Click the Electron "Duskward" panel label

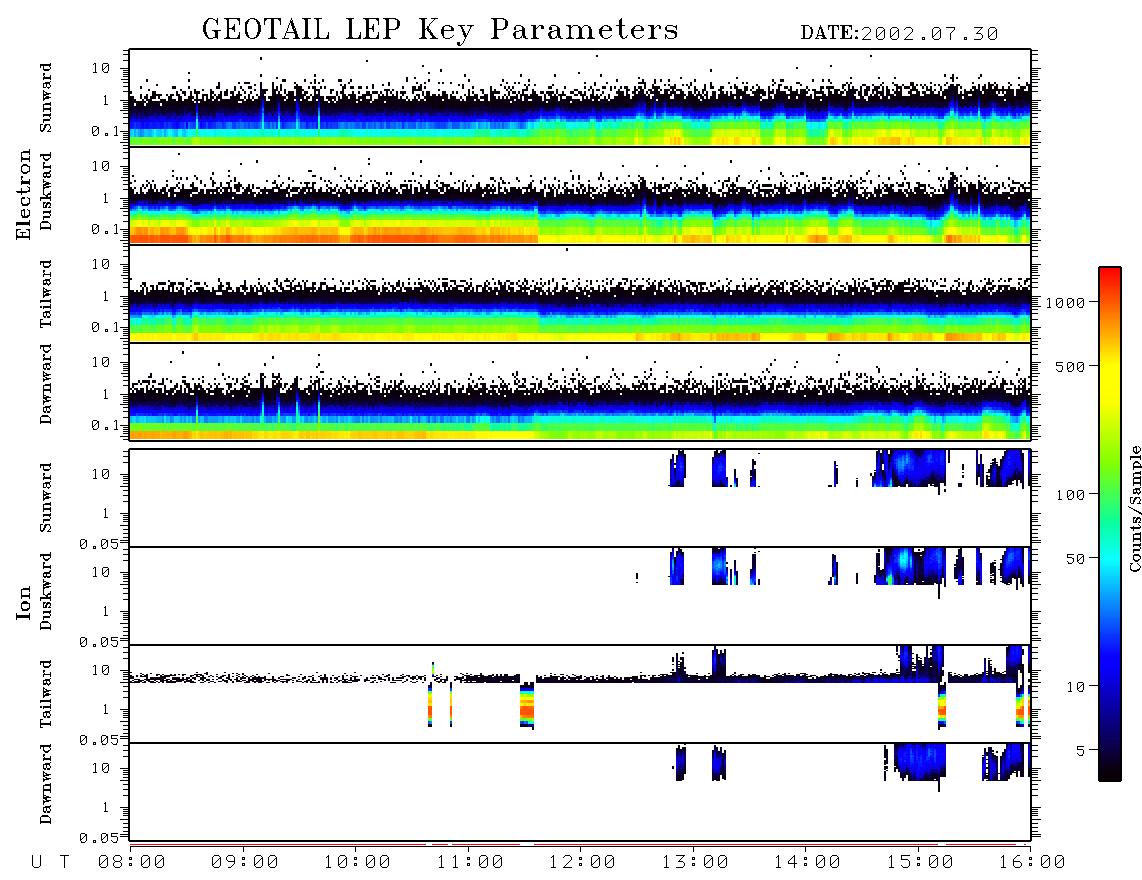[46, 192]
